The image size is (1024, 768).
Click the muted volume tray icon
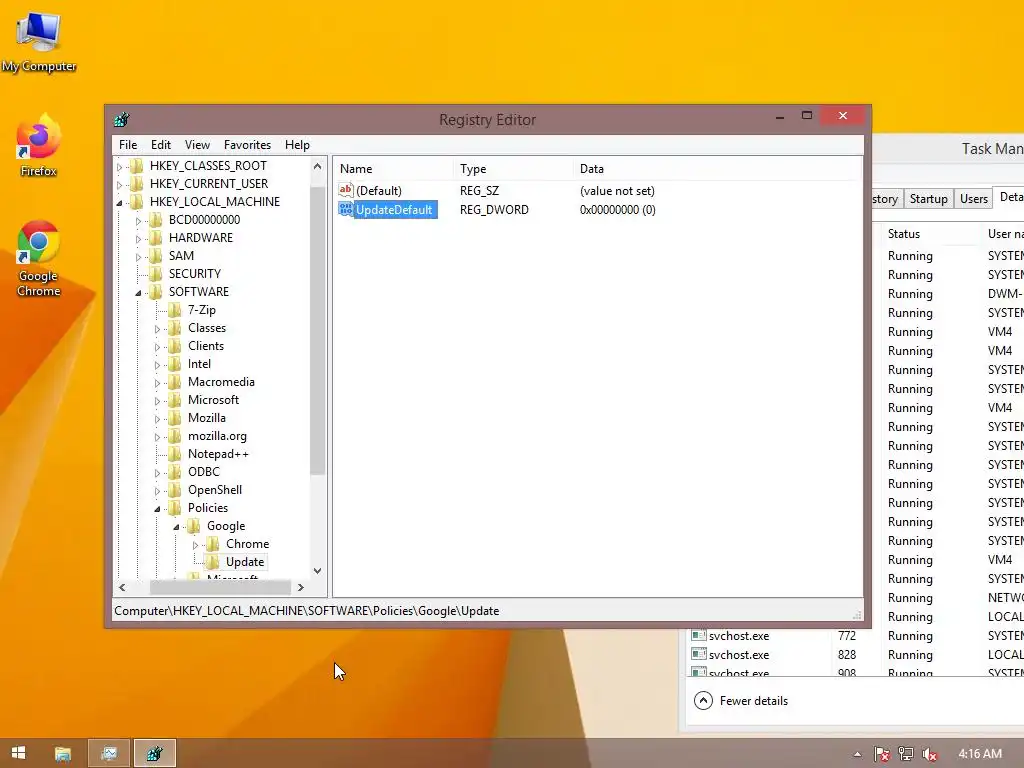click(x=929, y=754)
